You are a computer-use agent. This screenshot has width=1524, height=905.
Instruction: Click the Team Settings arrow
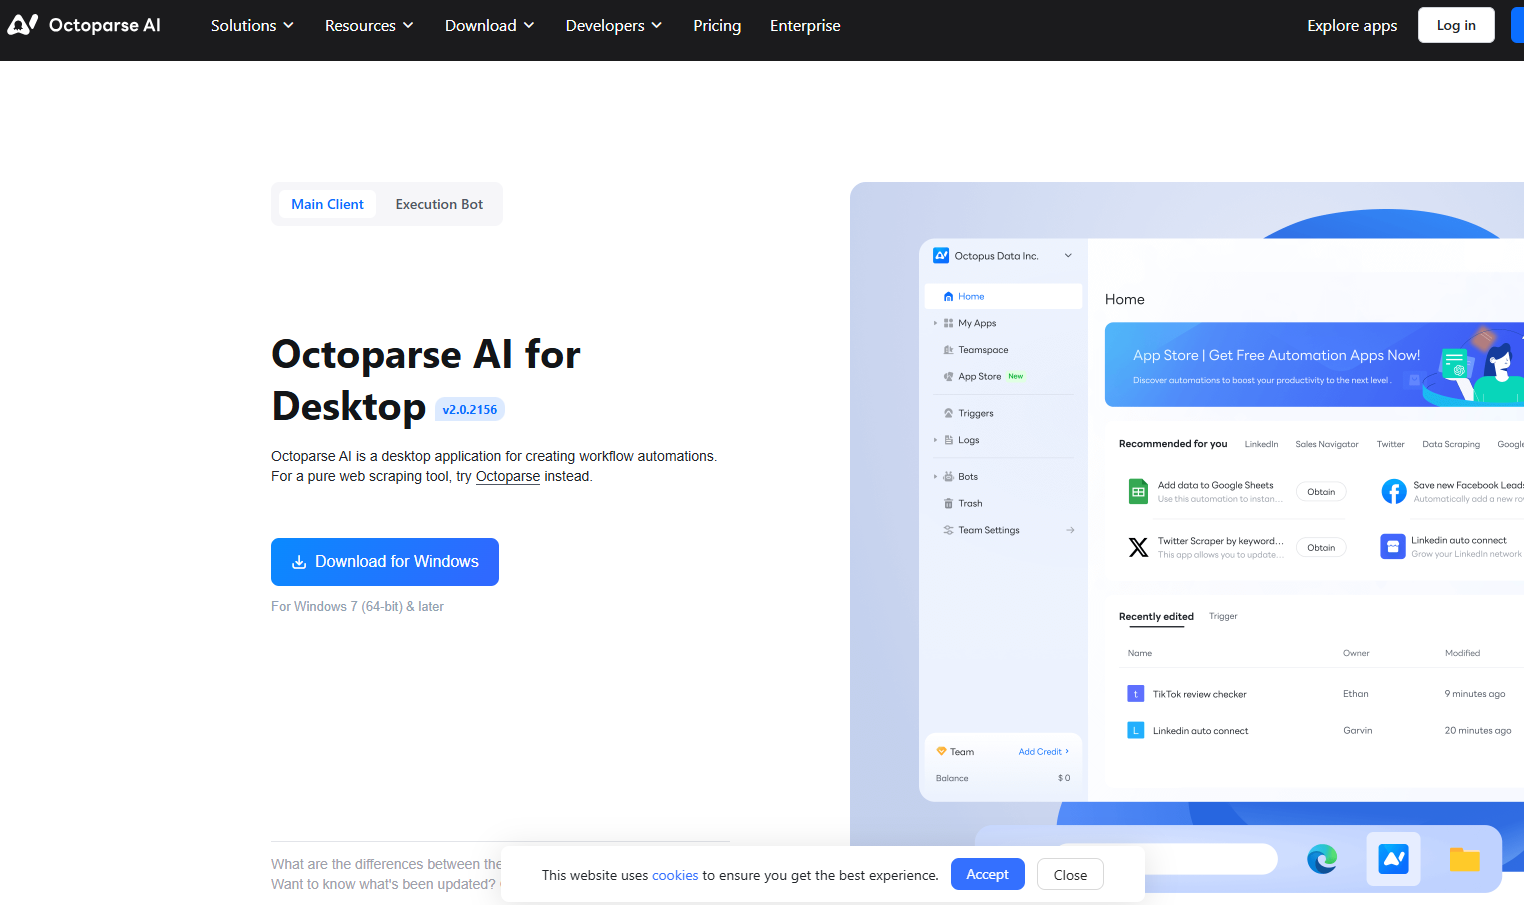[x=1070, y=530]
